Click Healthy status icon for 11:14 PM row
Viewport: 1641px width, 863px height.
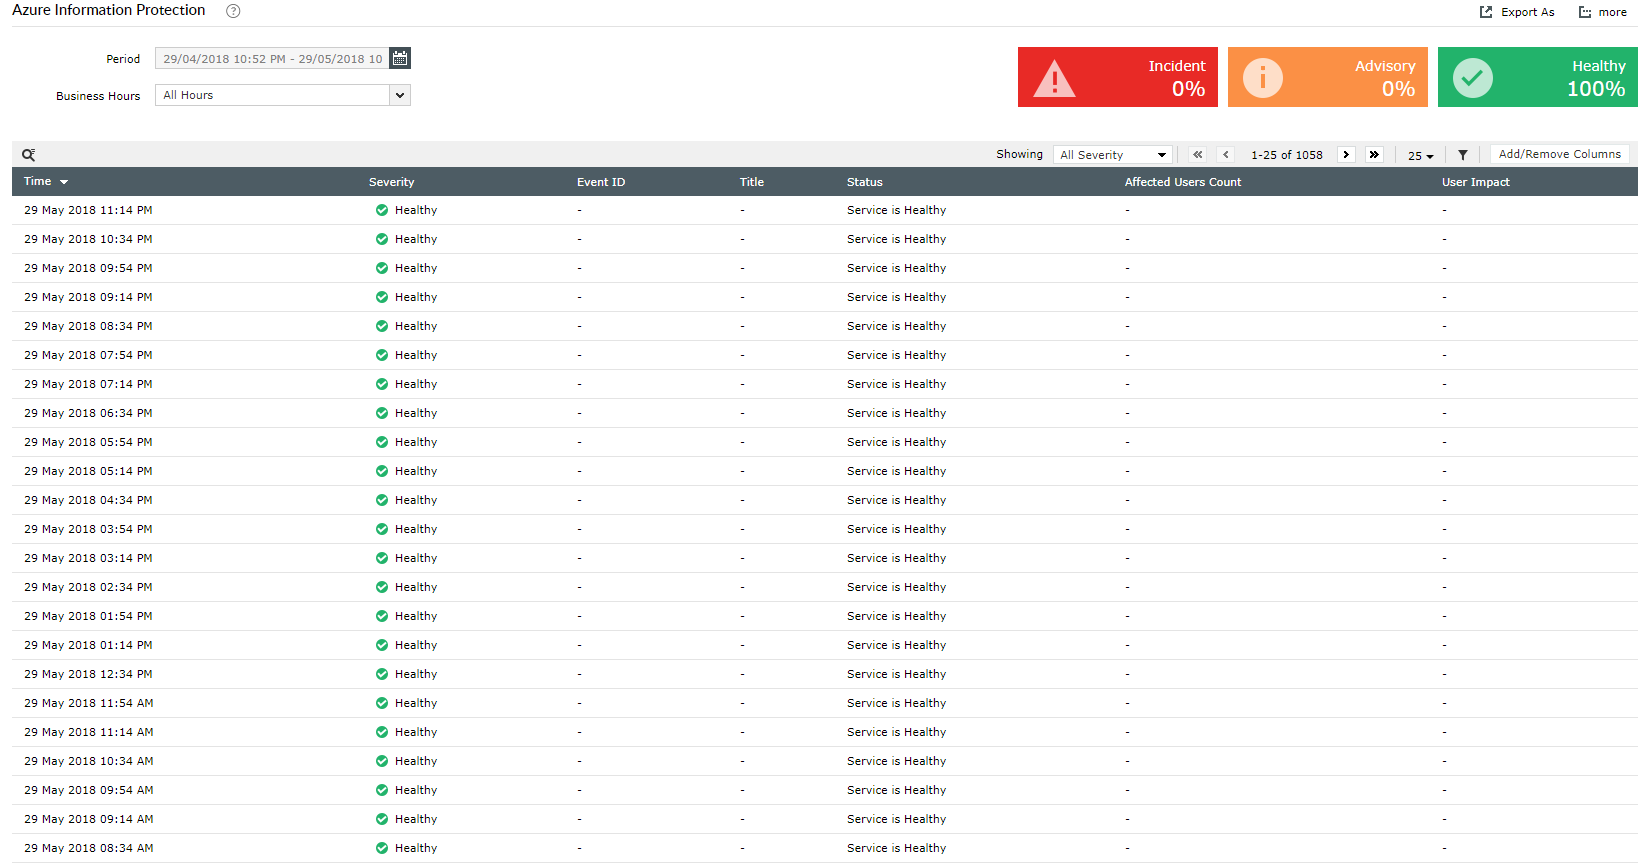point(382,210)
